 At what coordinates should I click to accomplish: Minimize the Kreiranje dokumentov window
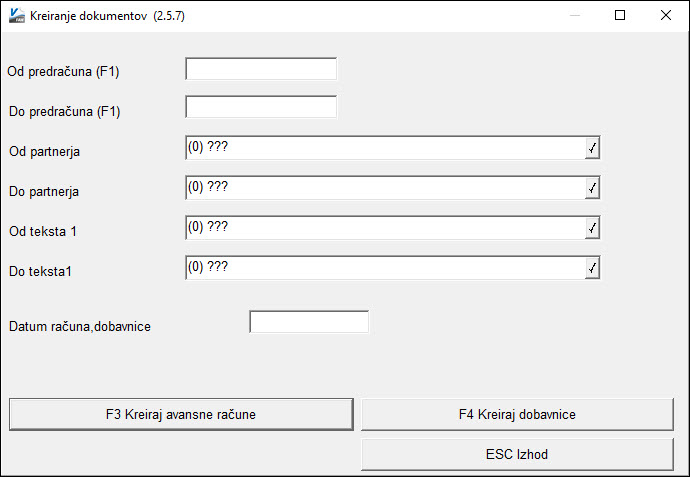(x=574, y=15)
